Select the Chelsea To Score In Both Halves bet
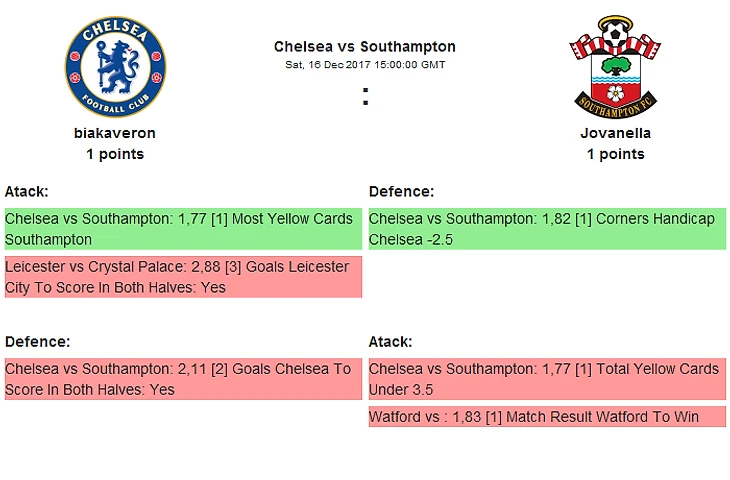The width and height of the screenshot is (730, 480). 182,379
